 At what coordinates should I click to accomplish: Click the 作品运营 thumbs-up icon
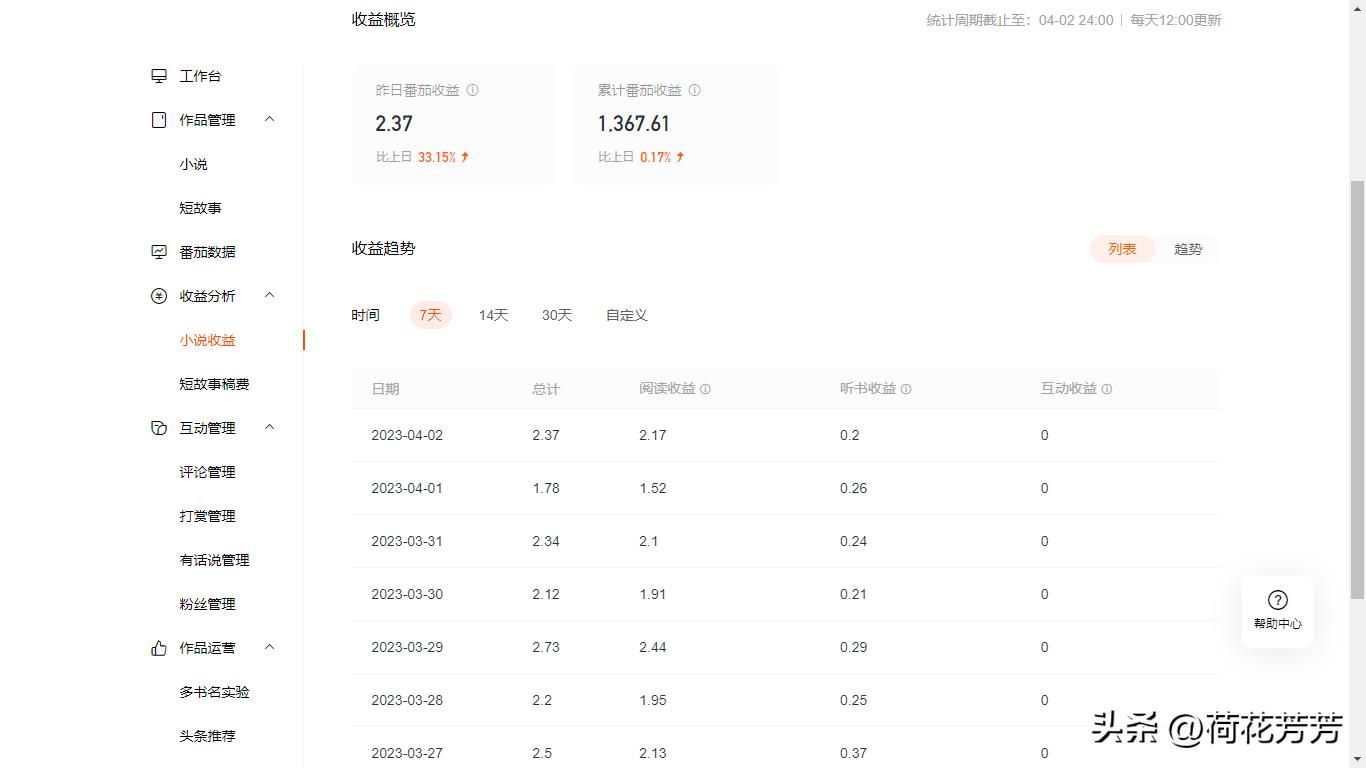click(159, 648)
